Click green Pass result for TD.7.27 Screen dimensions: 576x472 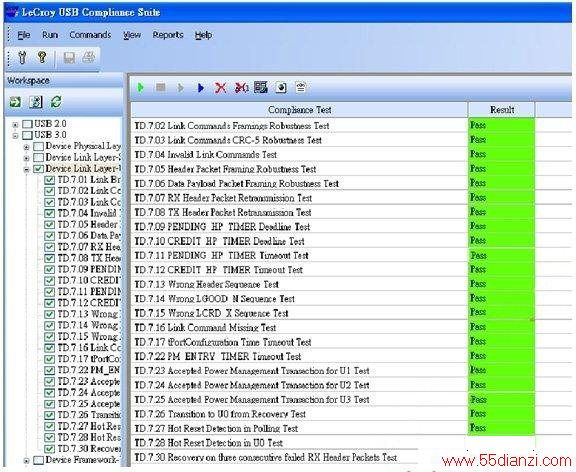501,428
